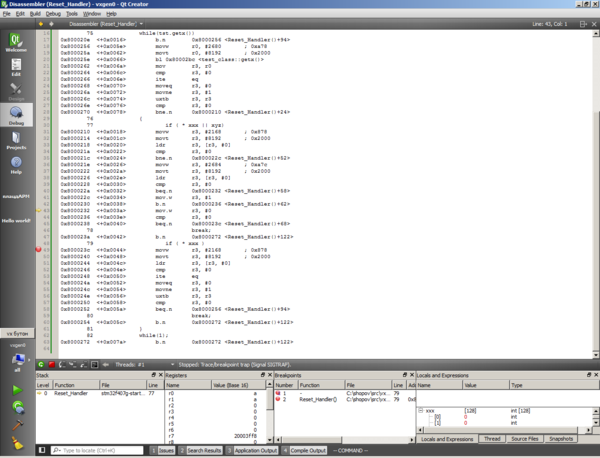Build project with the hammer icon

pyautogui.click(x=18, y=425)
